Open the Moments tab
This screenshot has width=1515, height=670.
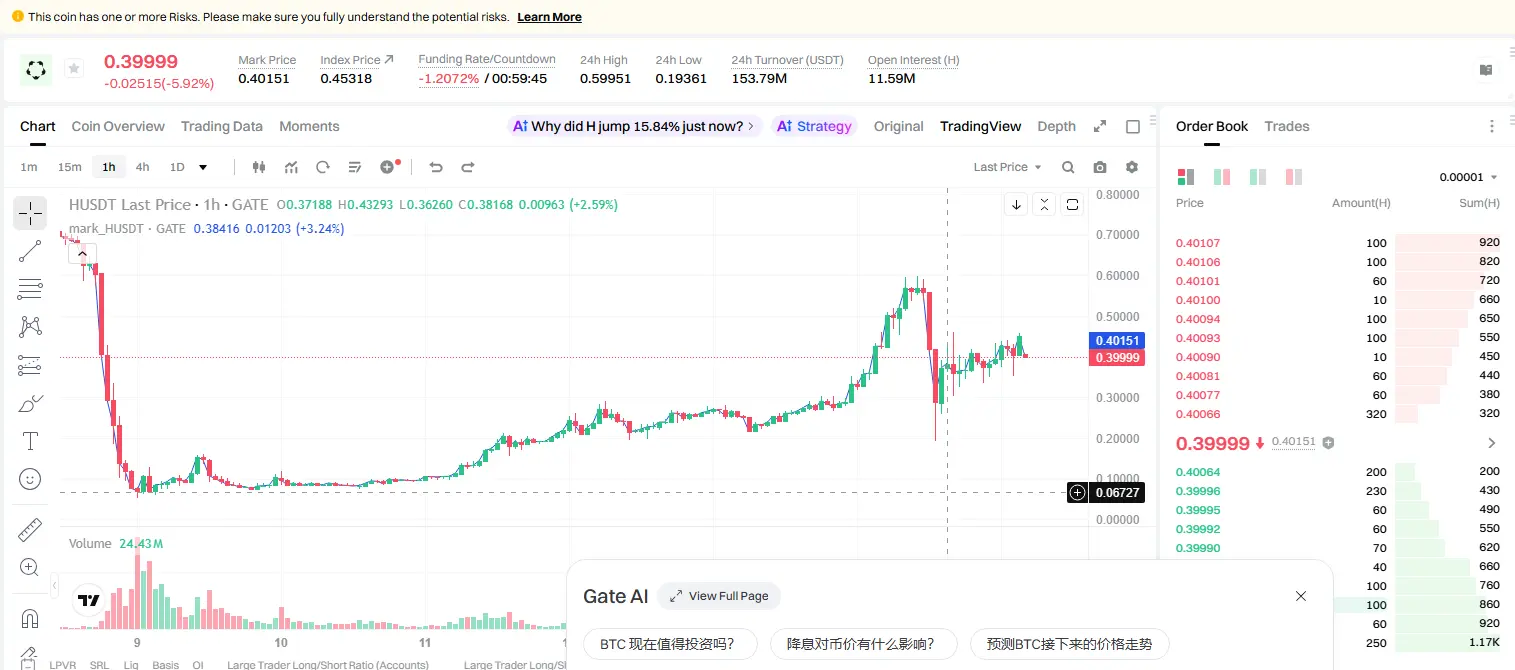coord(309,126)
